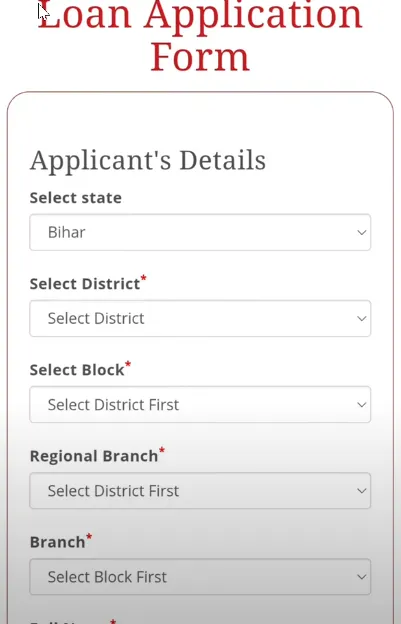Open the Branch dropdown showing Select Block First
Image resolution: width=401 pixels, height=624 pixels.
(200, 577)
